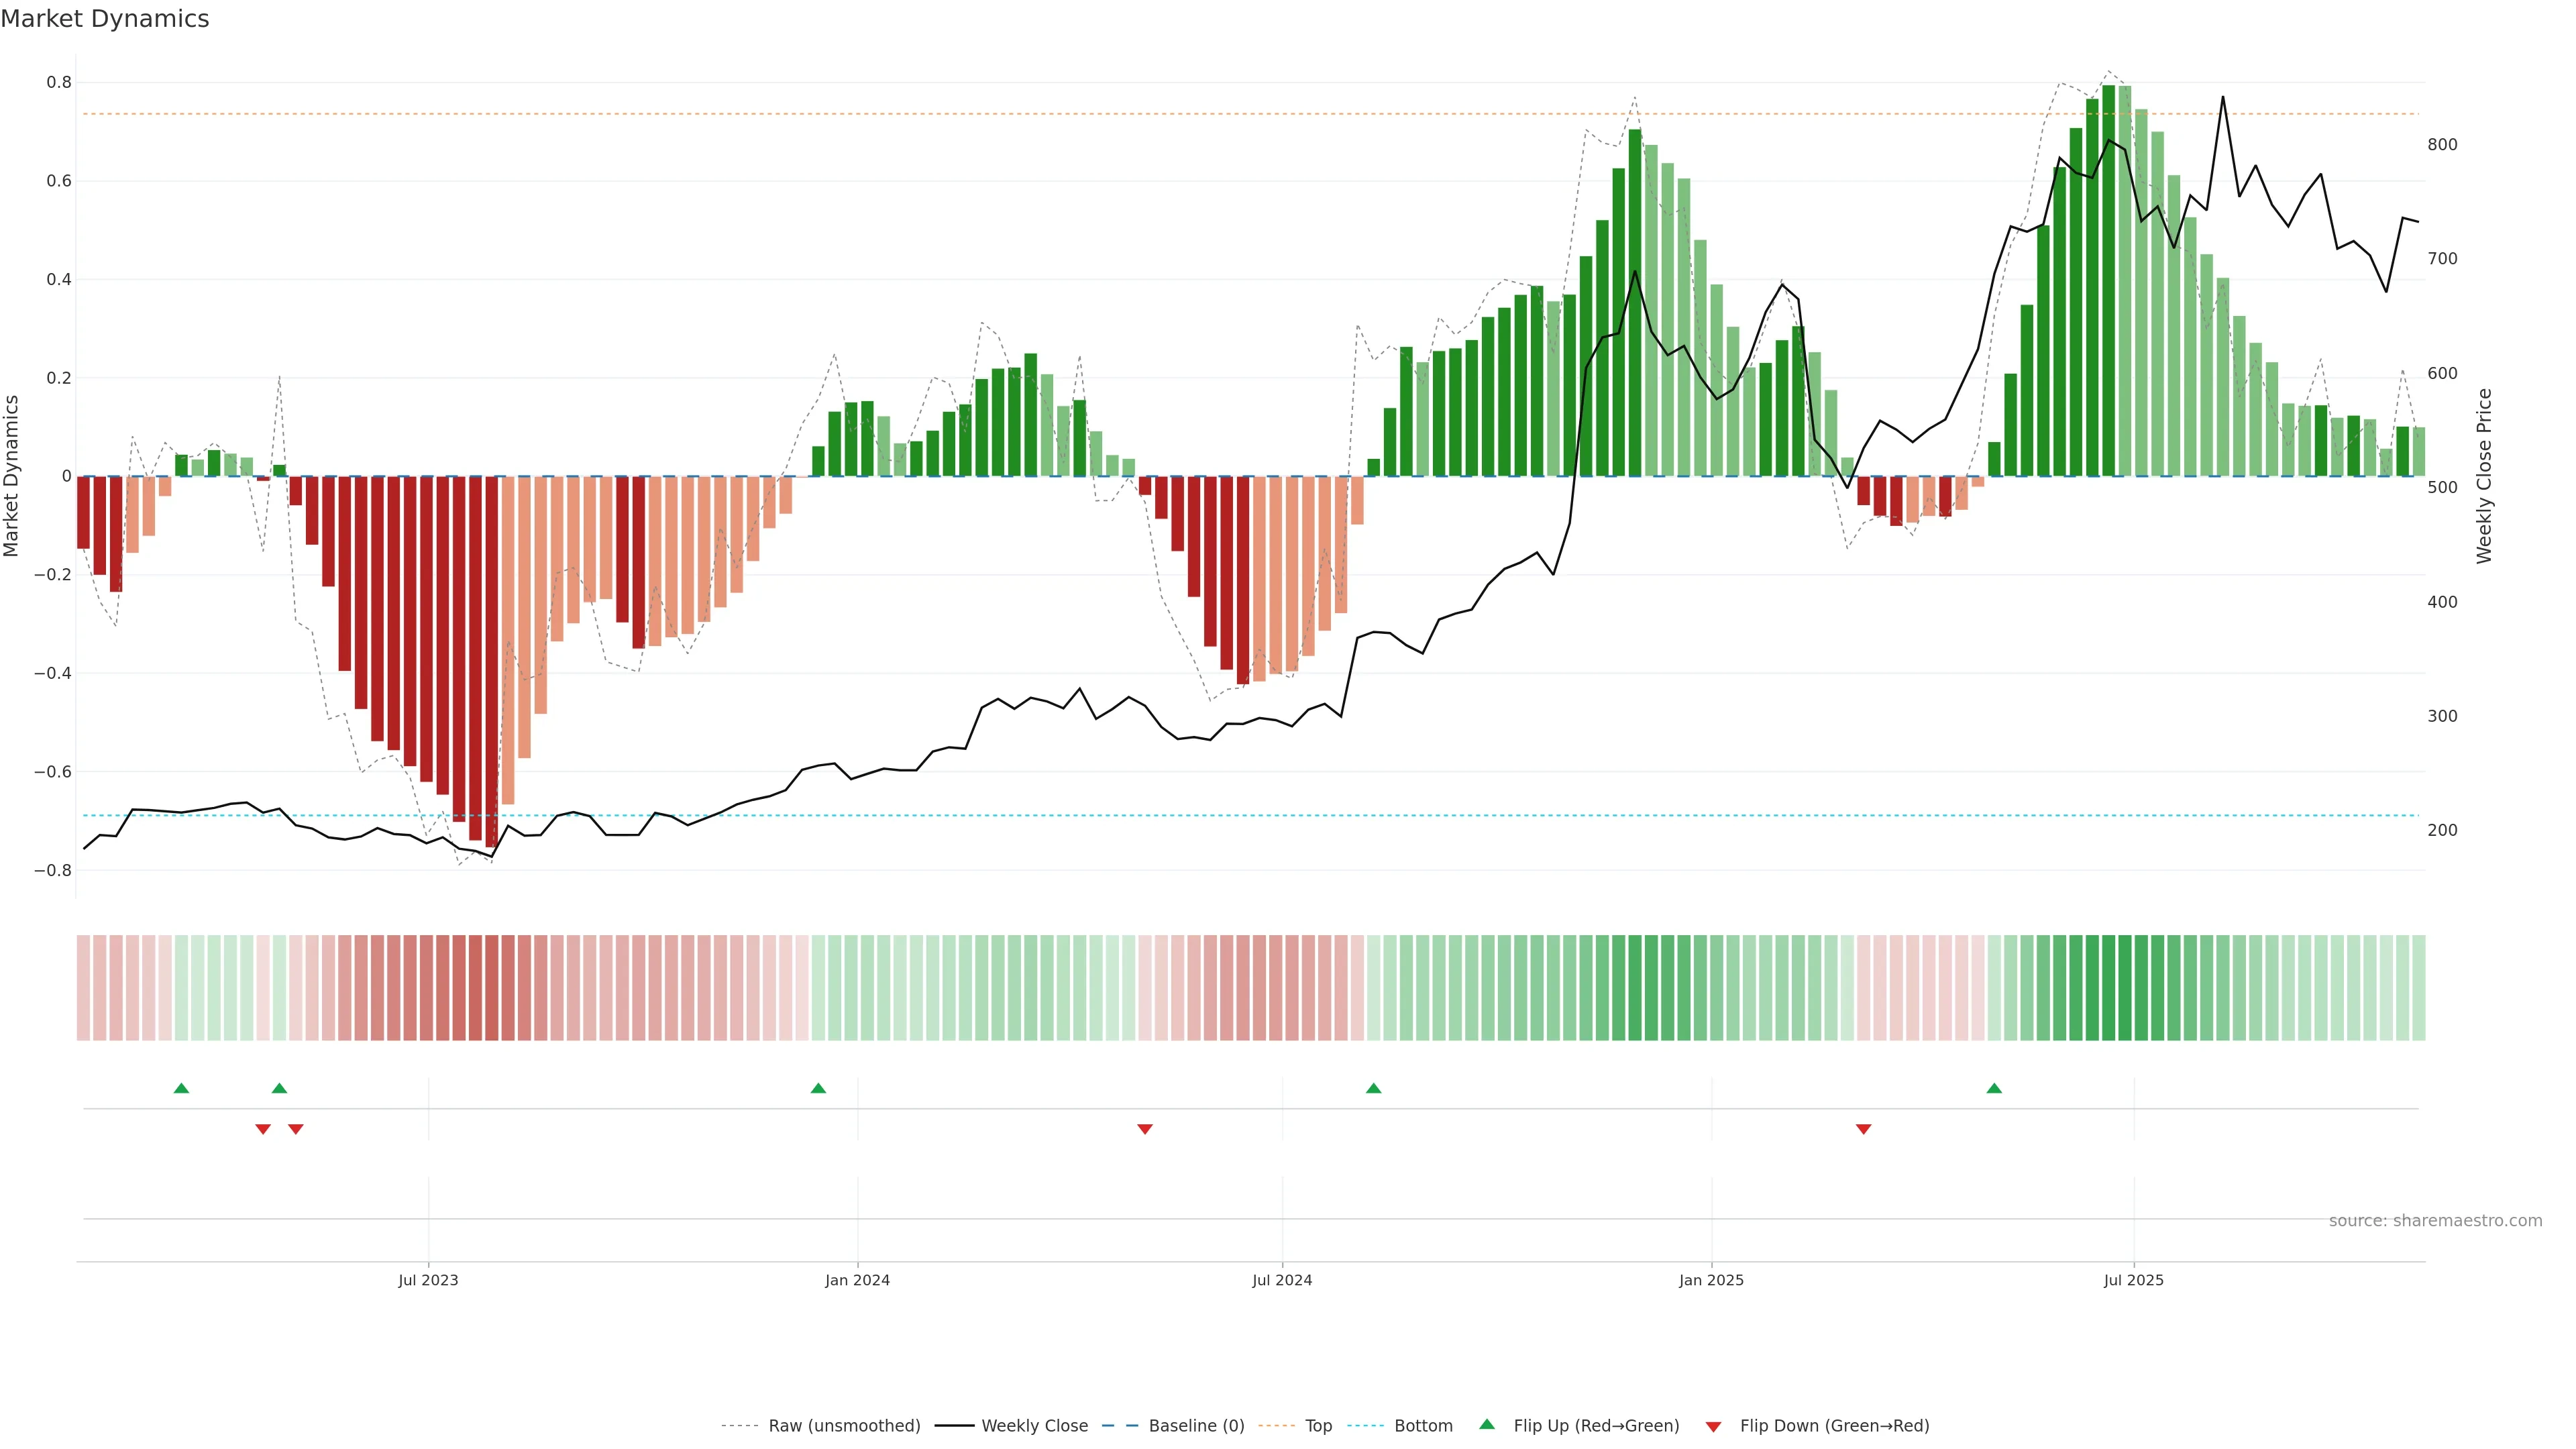Click the leftmost red flip-down triangle marker
Viewport: 2576px width, 1449px height.
263,1129
